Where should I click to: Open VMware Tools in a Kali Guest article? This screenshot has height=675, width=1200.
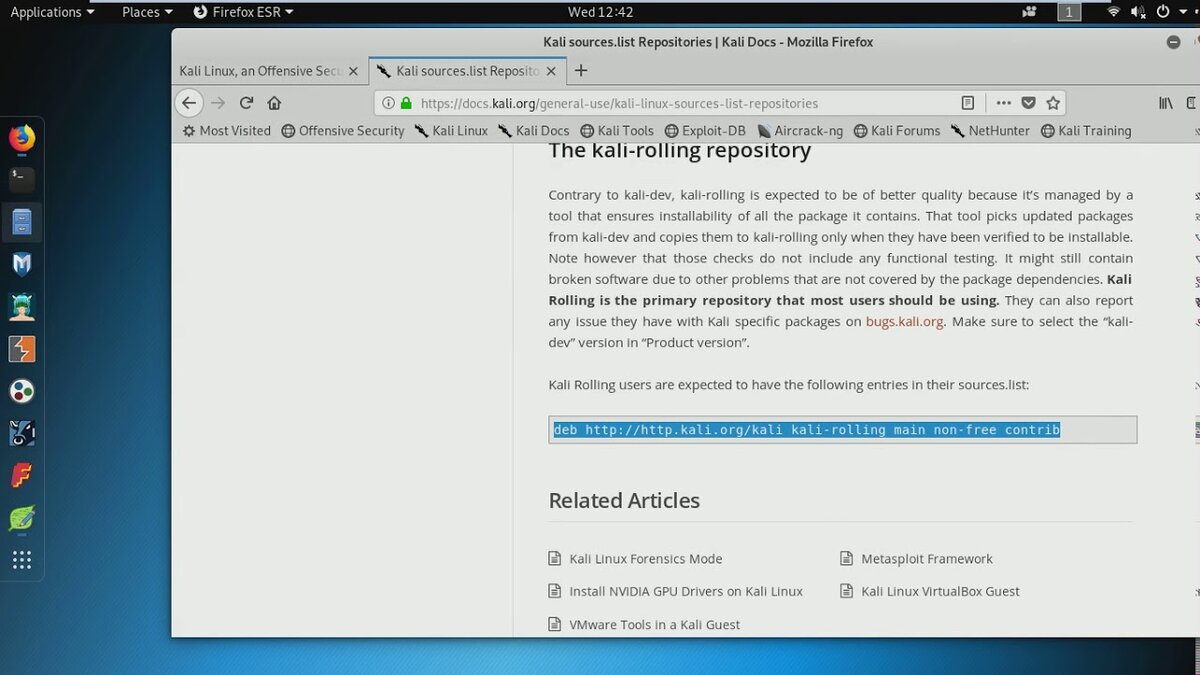click(x=654, y=624)
